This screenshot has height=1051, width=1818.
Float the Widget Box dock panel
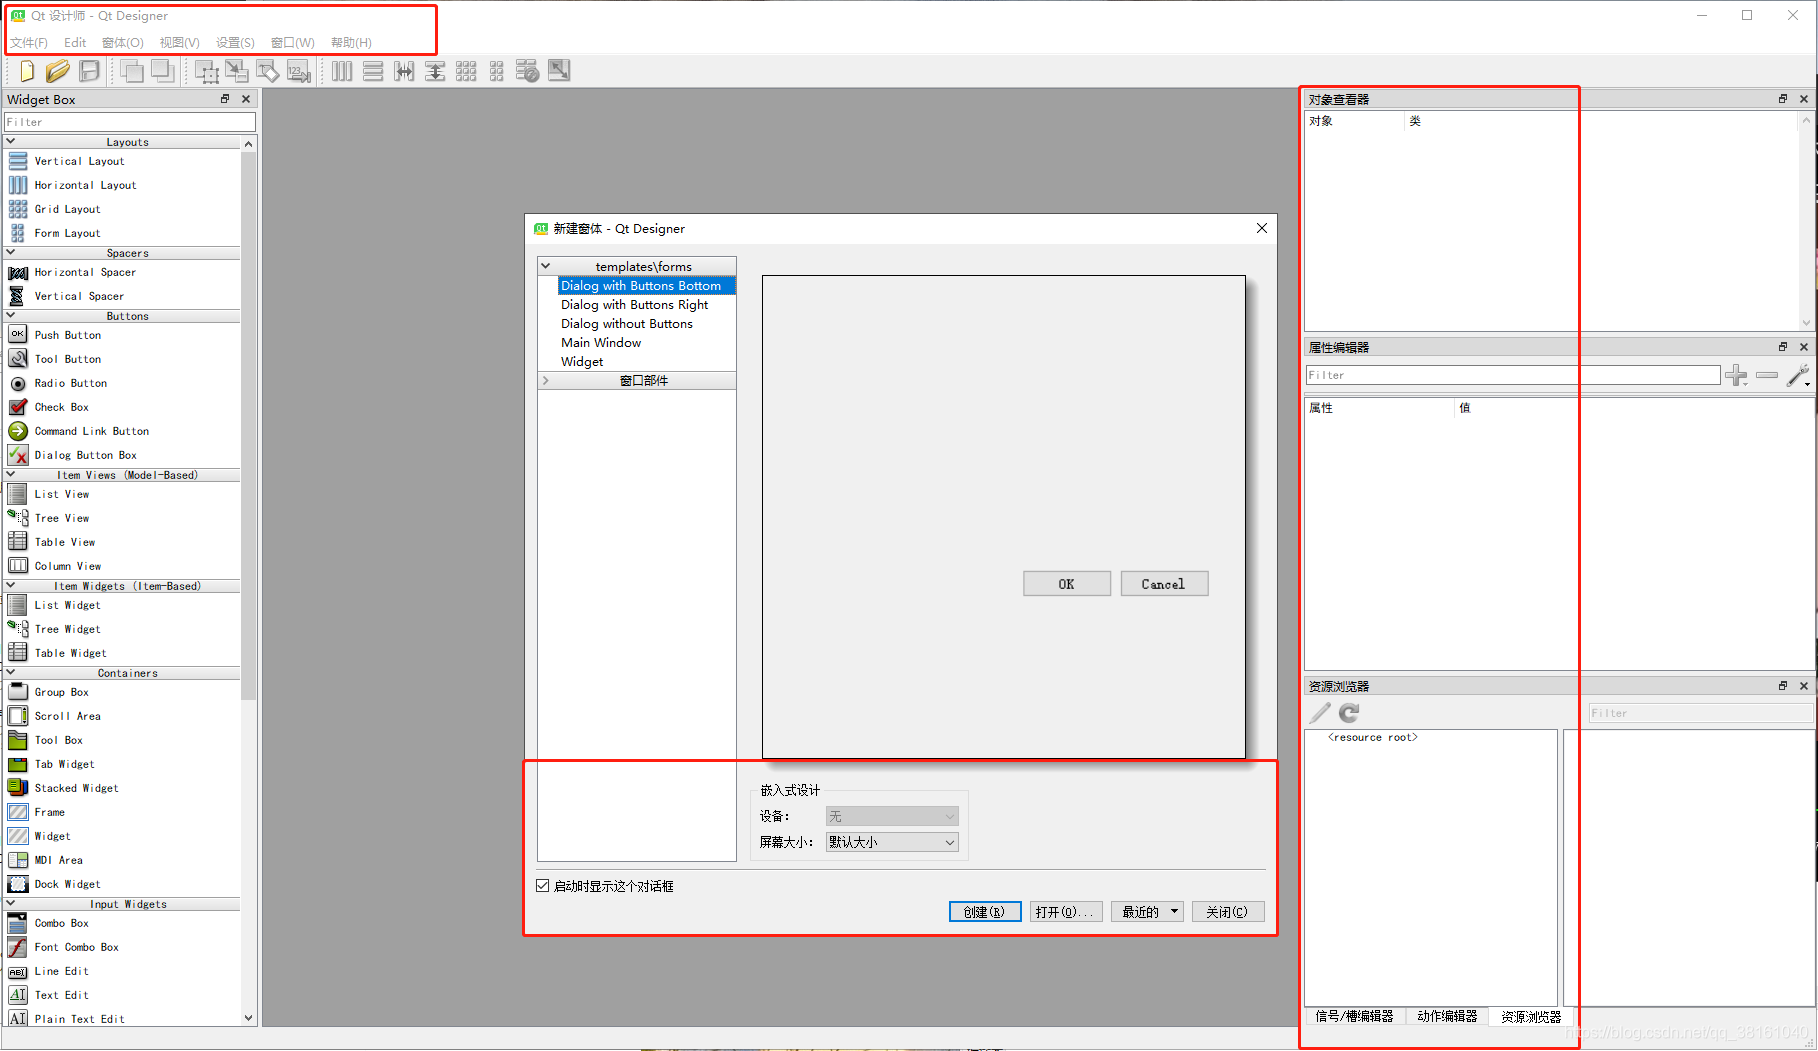click(x=225, y=99)
